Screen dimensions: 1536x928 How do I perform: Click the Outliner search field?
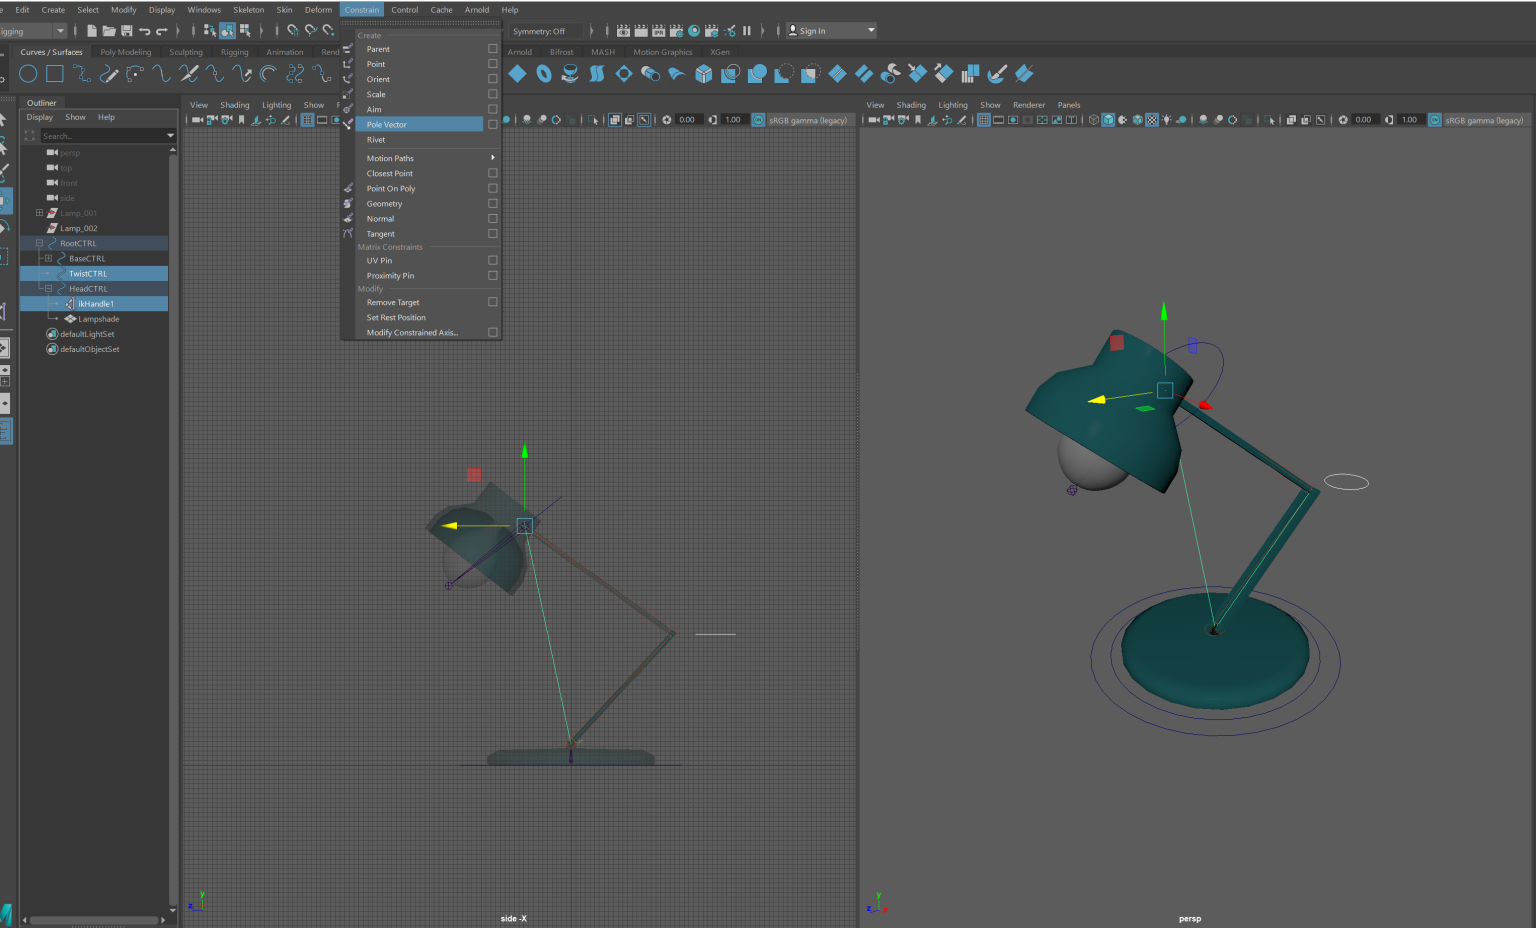click(x=100, y=136)
